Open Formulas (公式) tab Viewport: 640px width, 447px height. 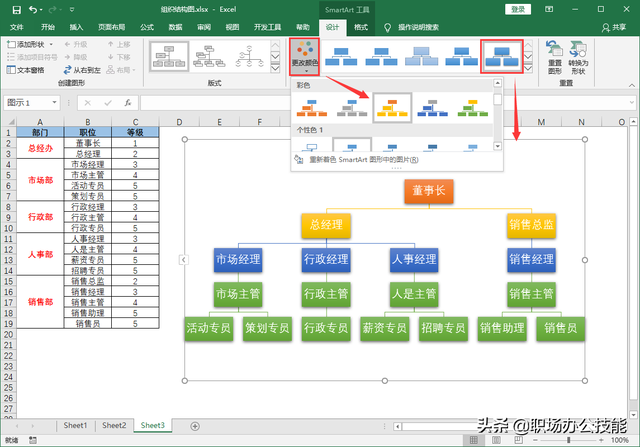(x=147, y=27)
